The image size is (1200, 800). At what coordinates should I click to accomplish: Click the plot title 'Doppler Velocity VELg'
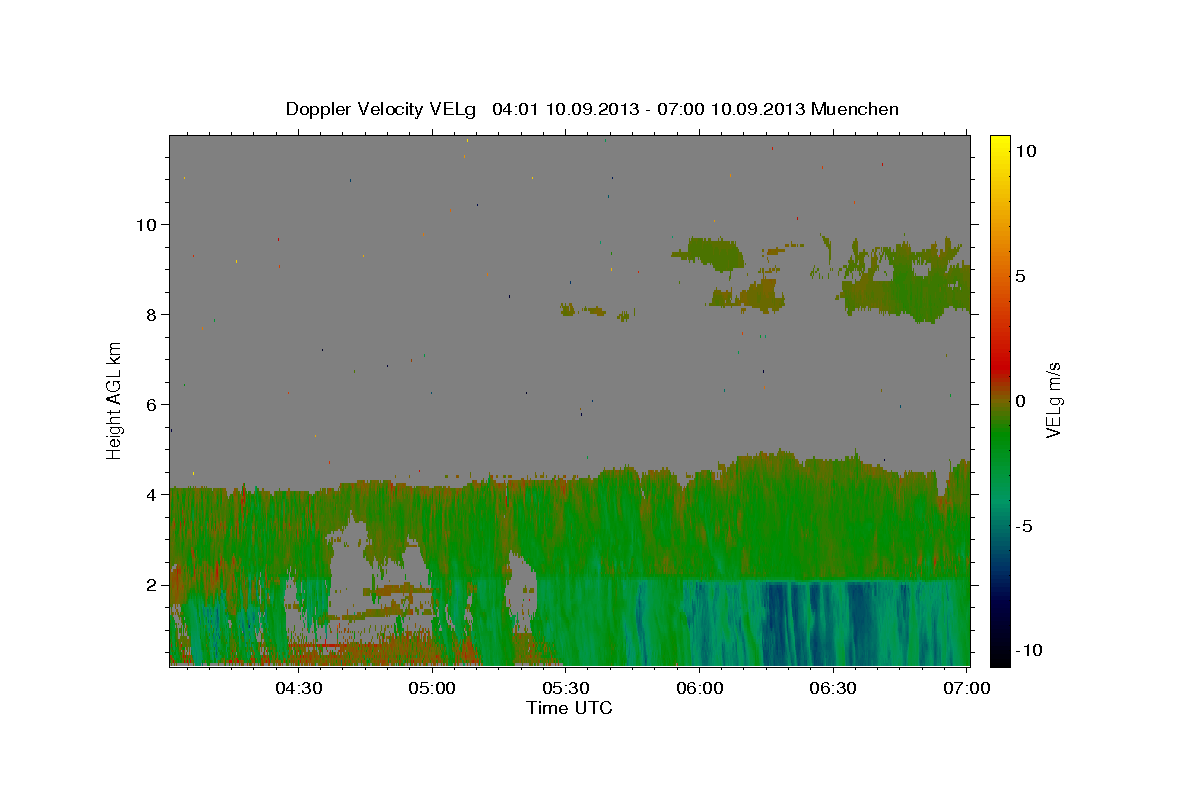pyautogui.click(x=383, y=109)
